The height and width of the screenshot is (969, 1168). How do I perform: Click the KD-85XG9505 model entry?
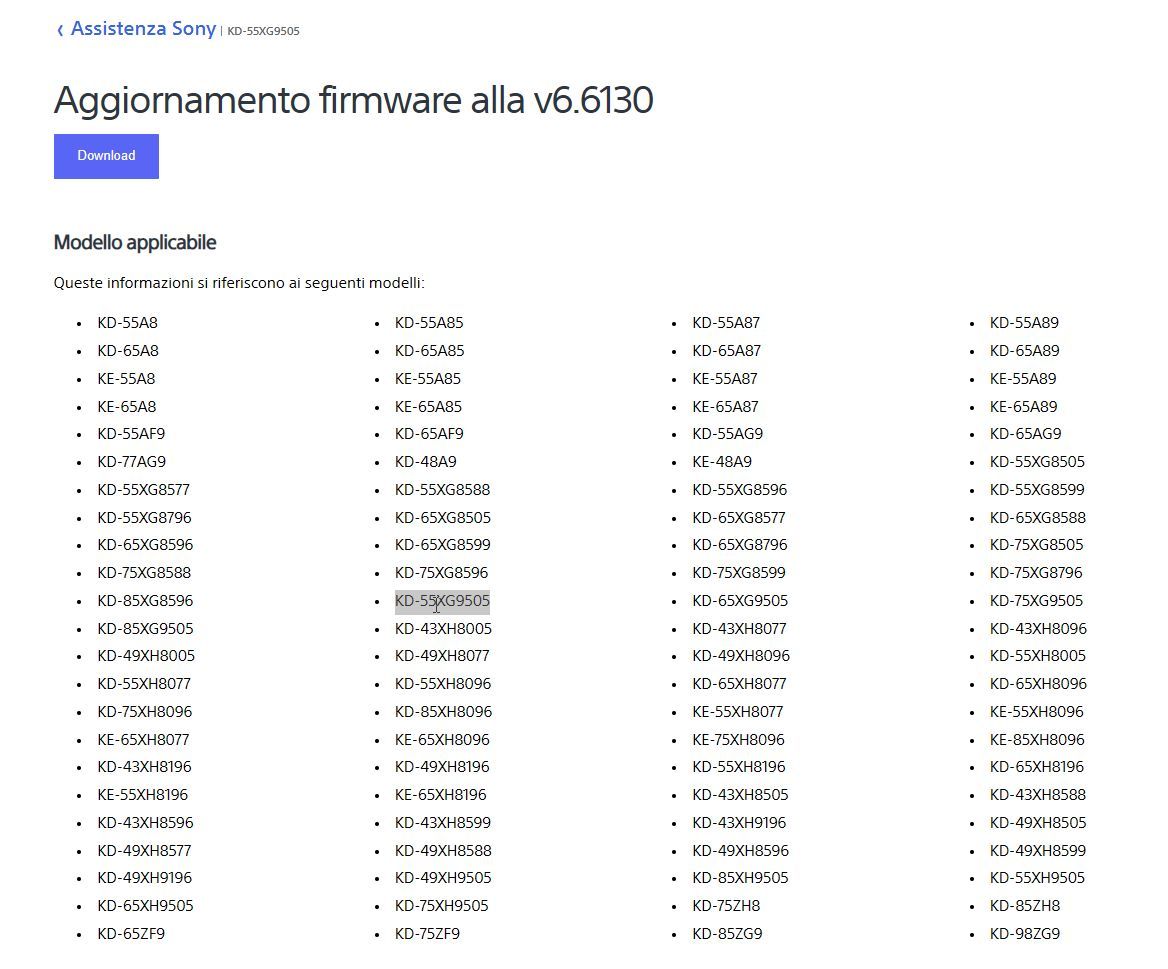click(x=145, y=629)
